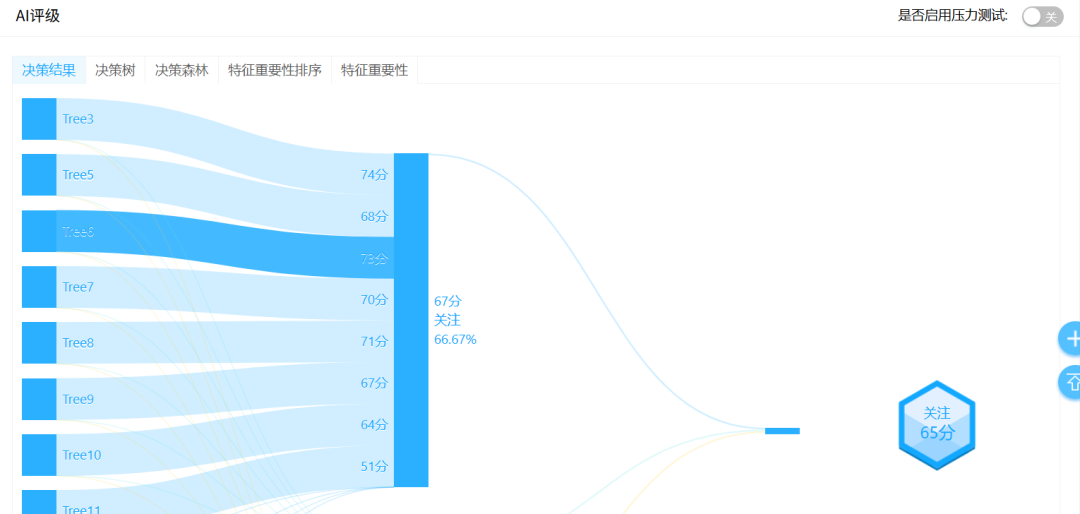The width and height of the screenshot is (1080, 514).
Task: Click the Tree8 label
Action: point(78,343)
